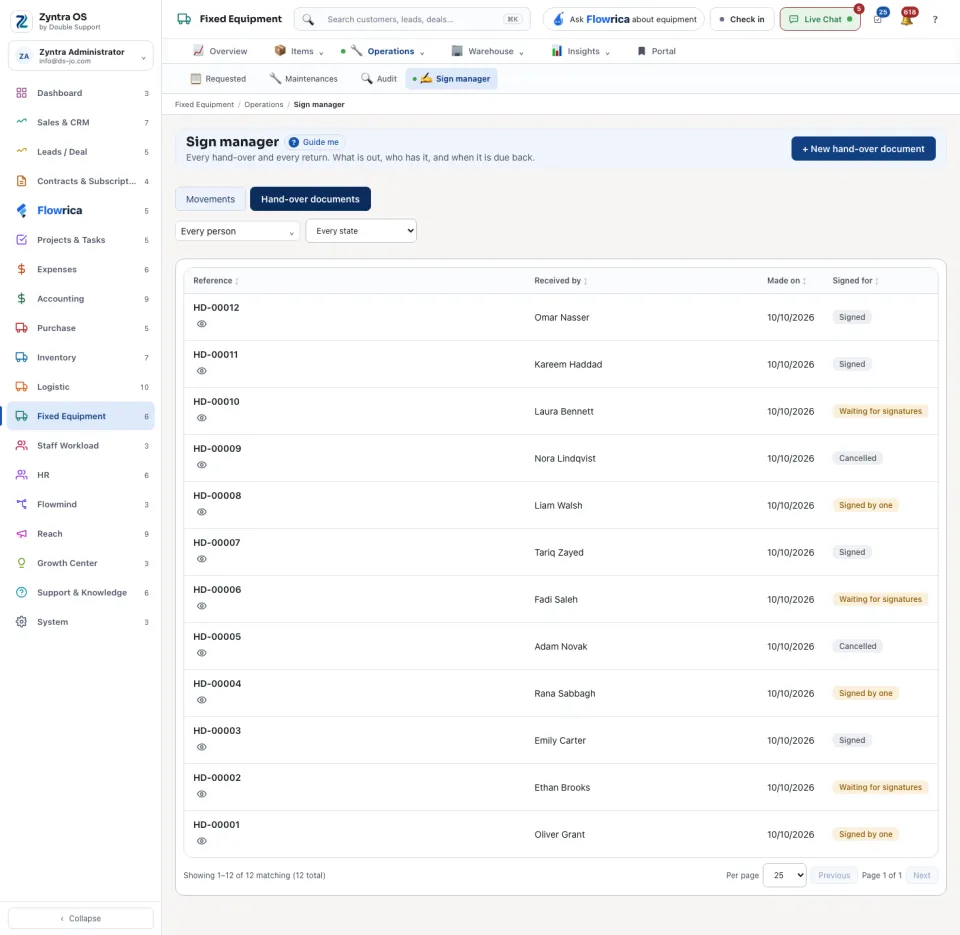Switch to Movements view

click(x=211, y=199)
